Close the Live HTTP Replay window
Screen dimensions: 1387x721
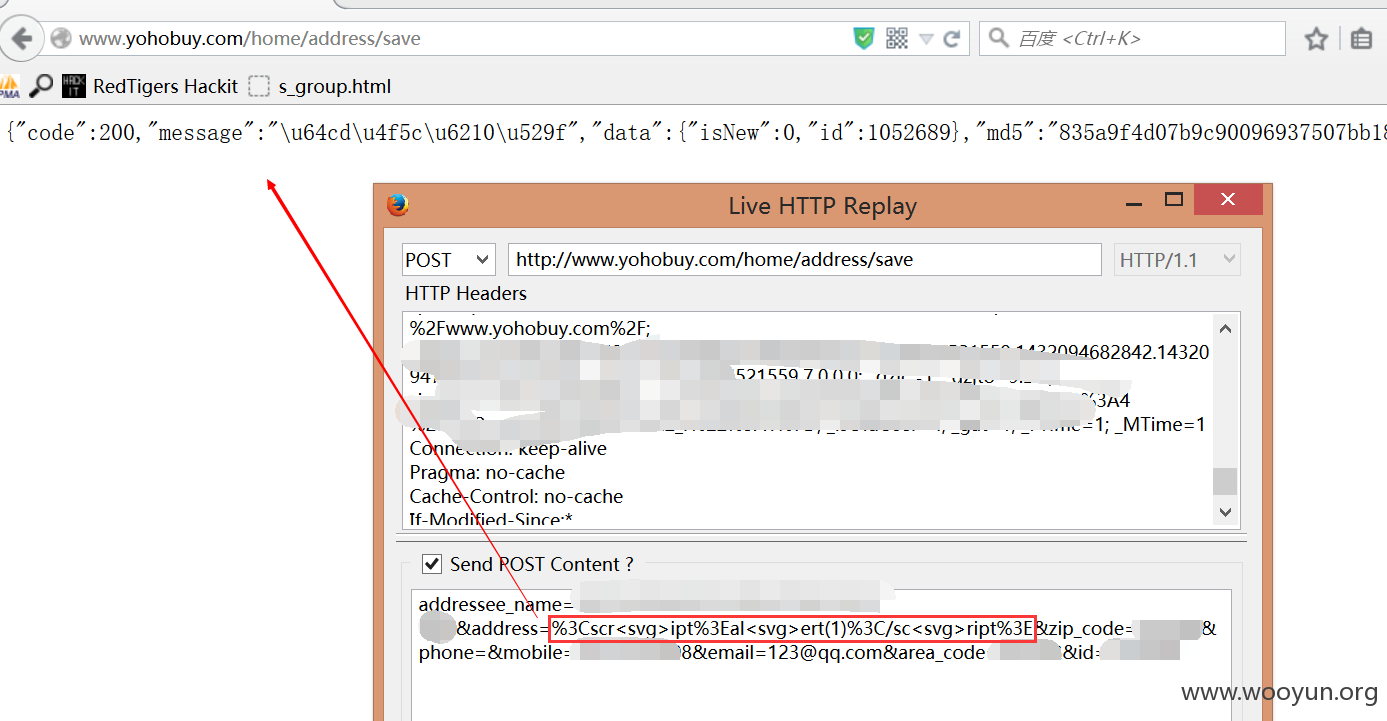(1228, 200)
